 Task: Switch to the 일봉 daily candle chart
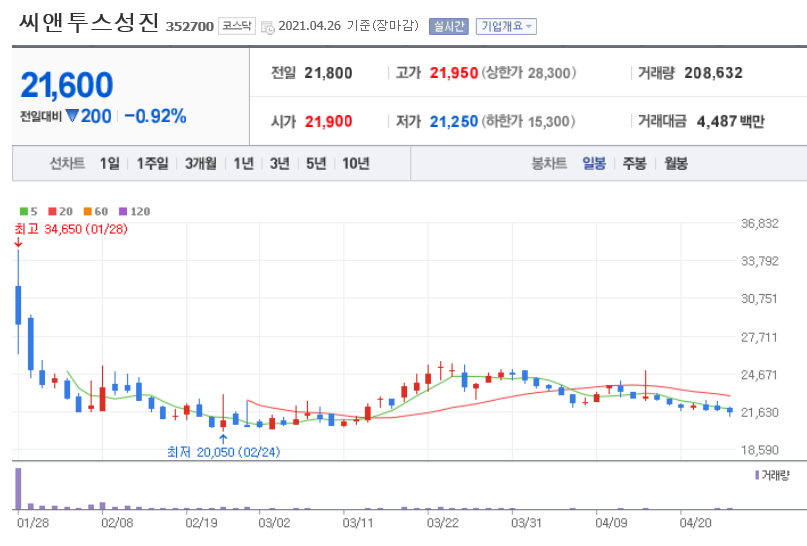point(594,164)
